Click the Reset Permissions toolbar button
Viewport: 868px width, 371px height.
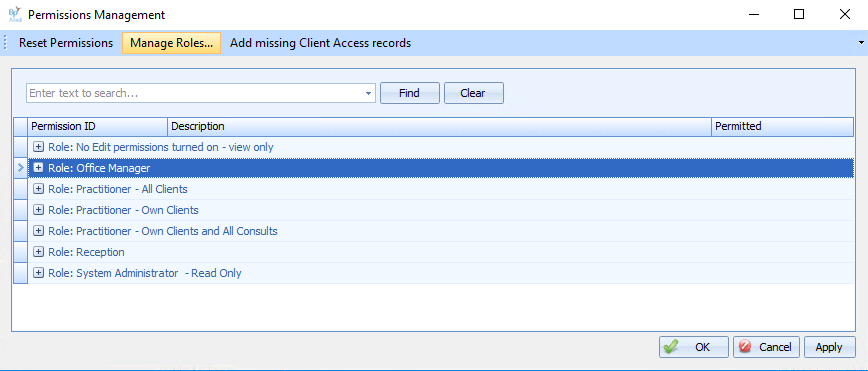point(66,43)
